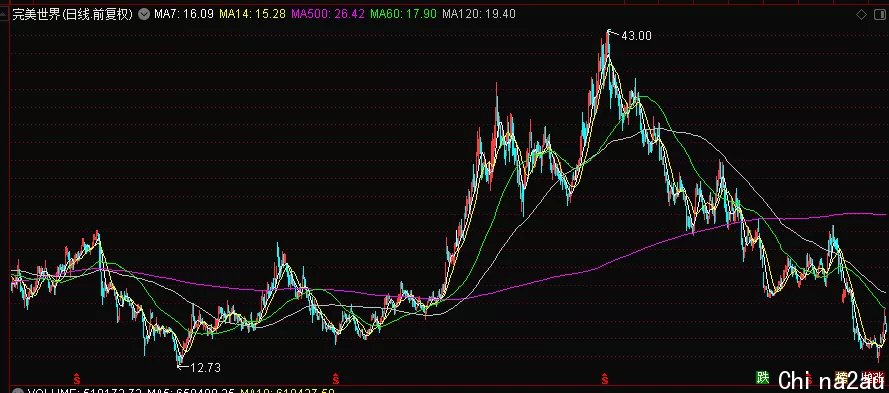Select the green MA60: 17.90 label
Viewport: 889px width, 393px height.
(x=404, y=14)
